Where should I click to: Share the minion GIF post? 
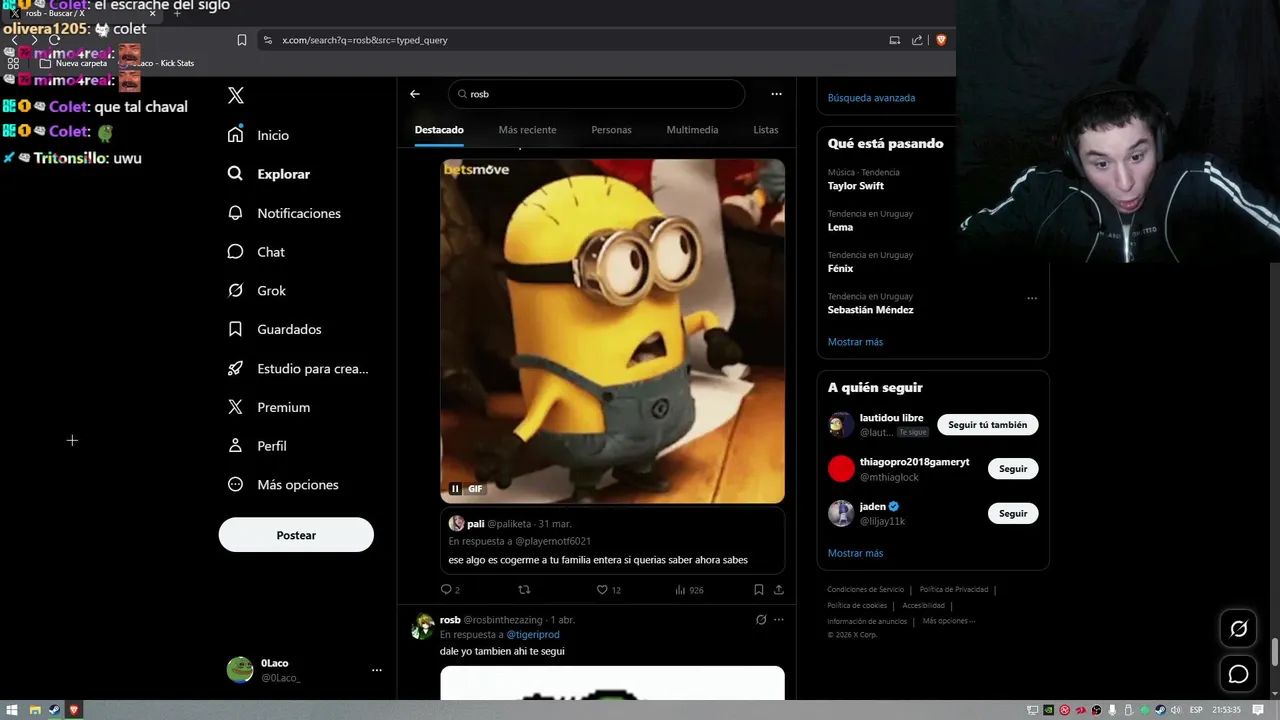coord(779,590)
